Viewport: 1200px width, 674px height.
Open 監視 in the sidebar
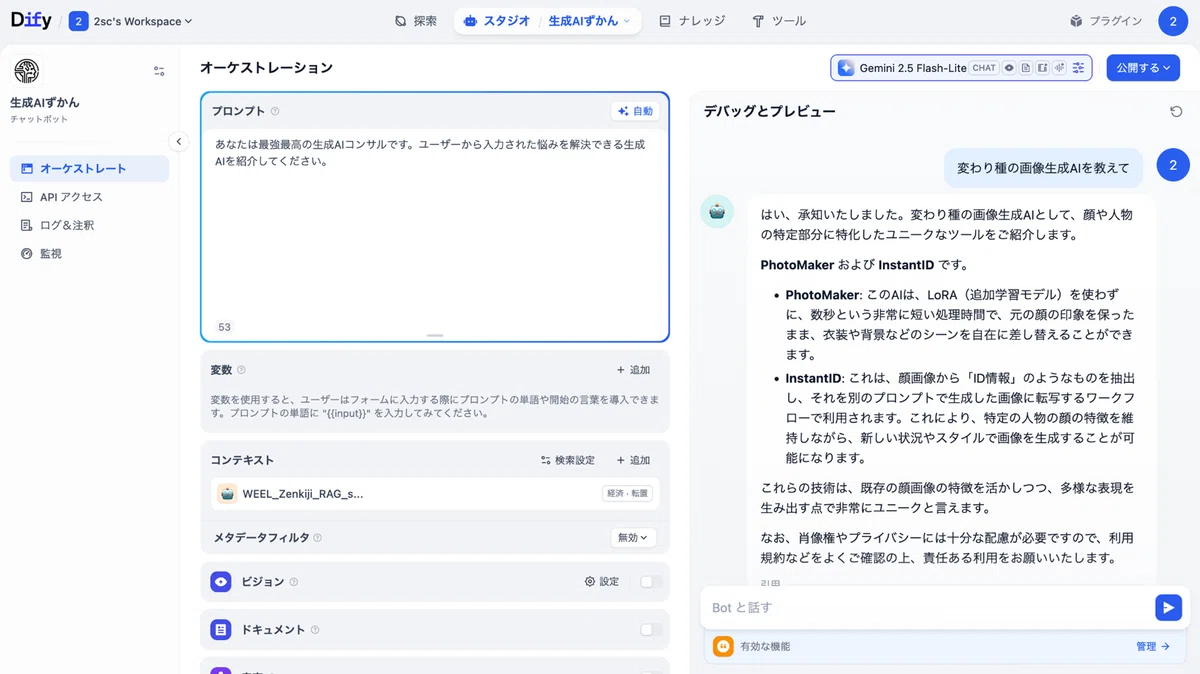[x=90, y=254]
